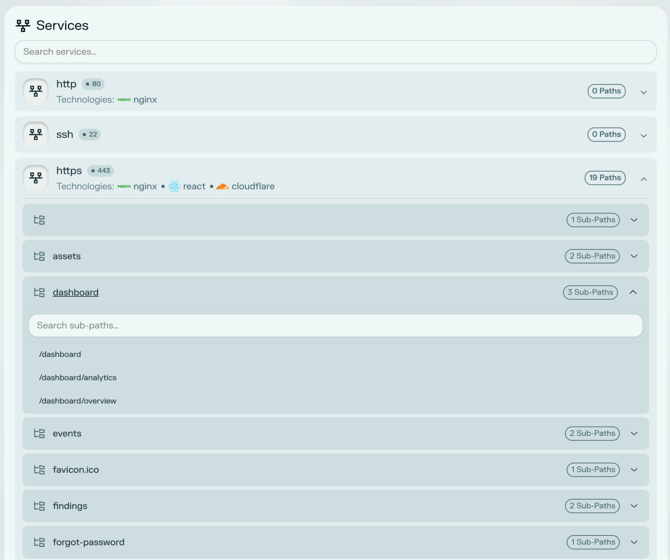Click the https service network icon
670x560 pixels.
pos(35,178)
